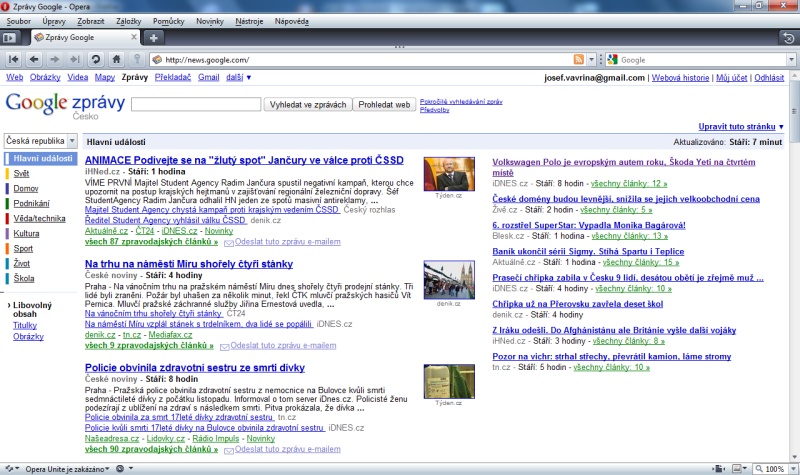Screen dimensions: 800x475
Task: Click the site favicon in address bar
Action: (157, 60)
